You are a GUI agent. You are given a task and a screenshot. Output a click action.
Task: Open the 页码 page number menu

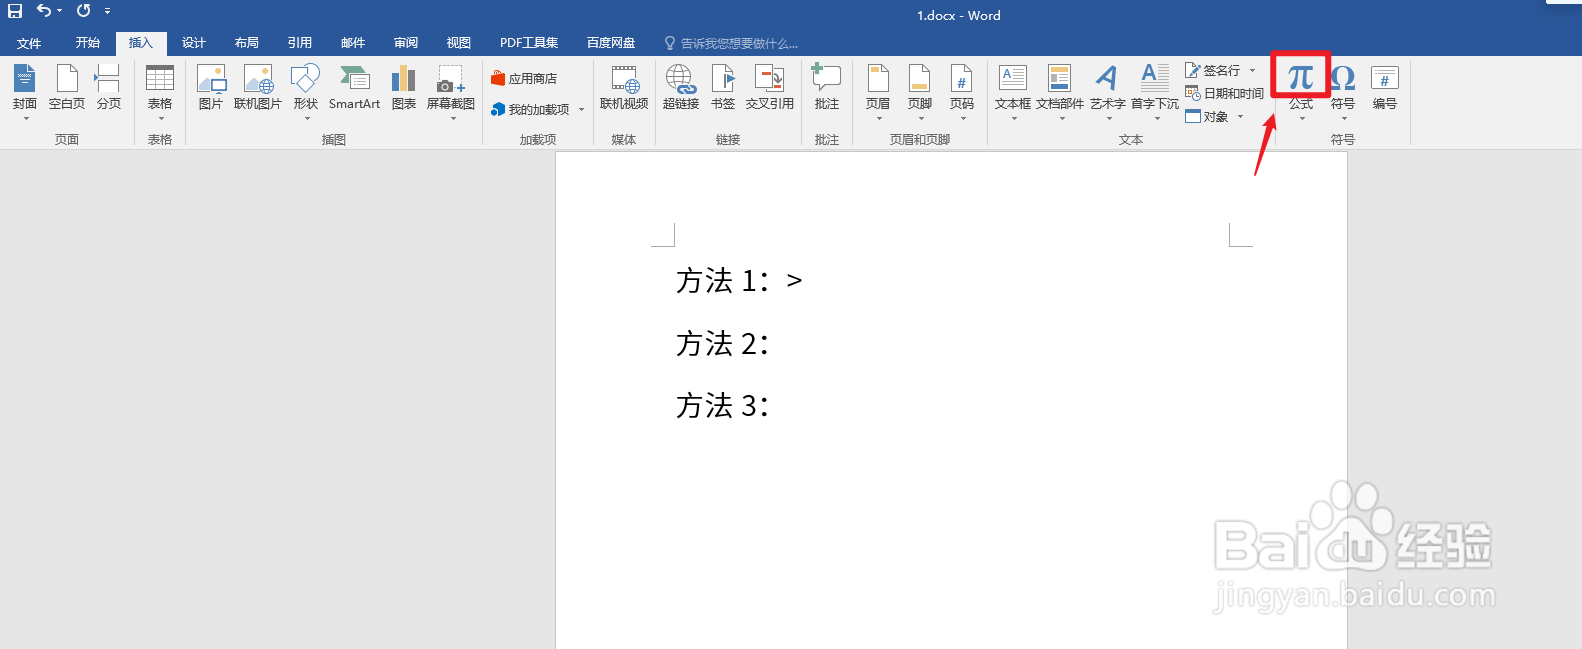[x=962, y=91]
